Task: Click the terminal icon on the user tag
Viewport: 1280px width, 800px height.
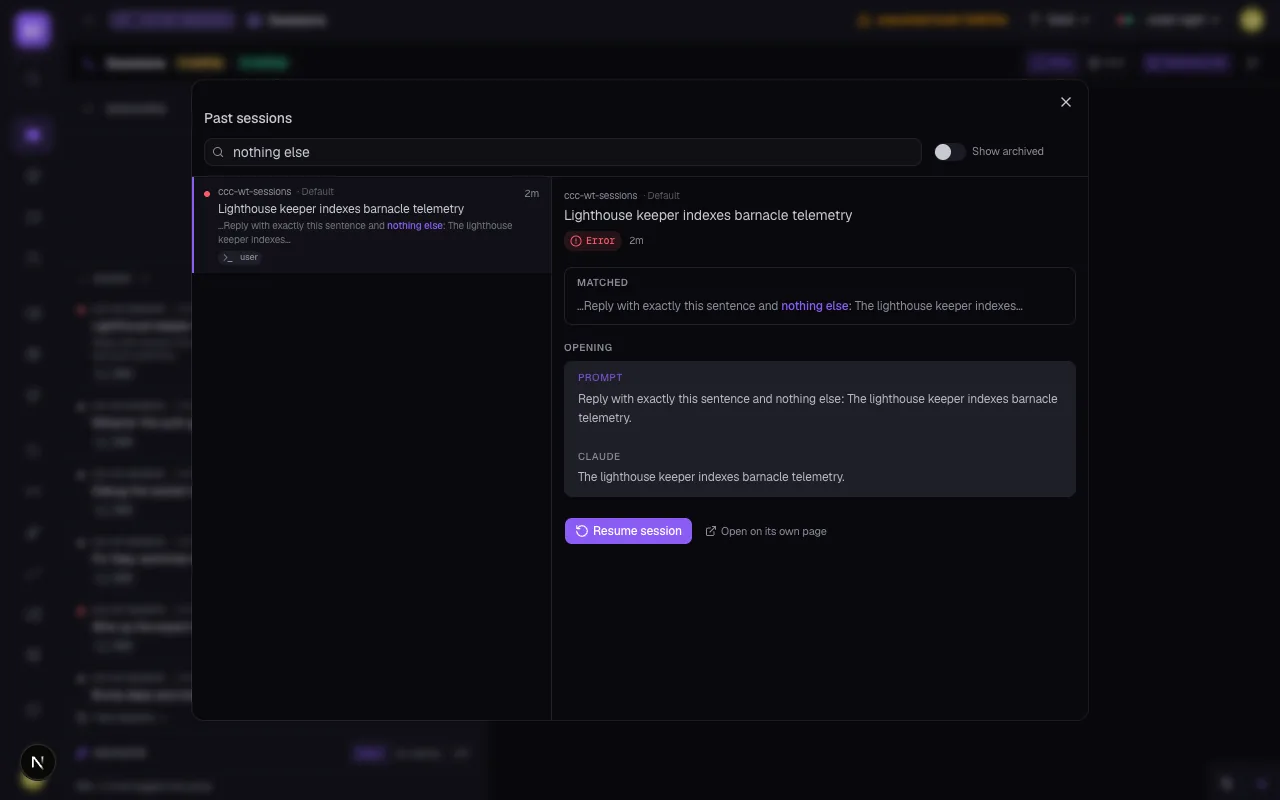Action: (x=228, y=258)
